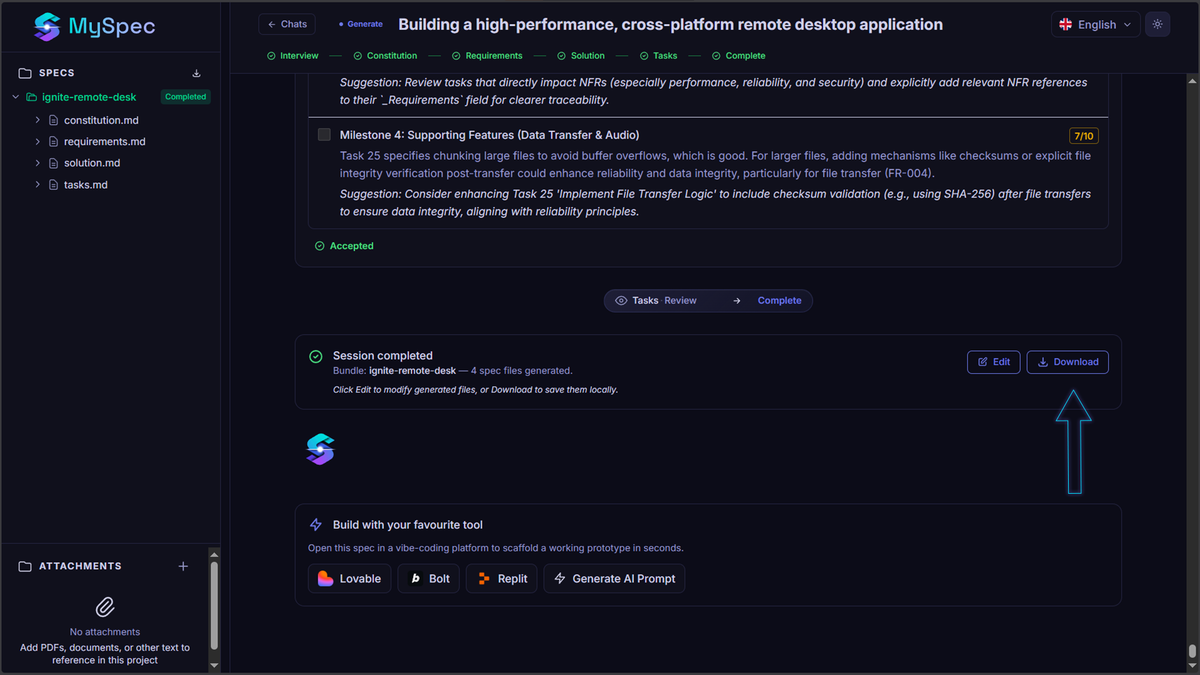Image resolution: width=1200 pixels, height=675 pixels.
Task: Open spec in Lovable
Action: point(349,578)
